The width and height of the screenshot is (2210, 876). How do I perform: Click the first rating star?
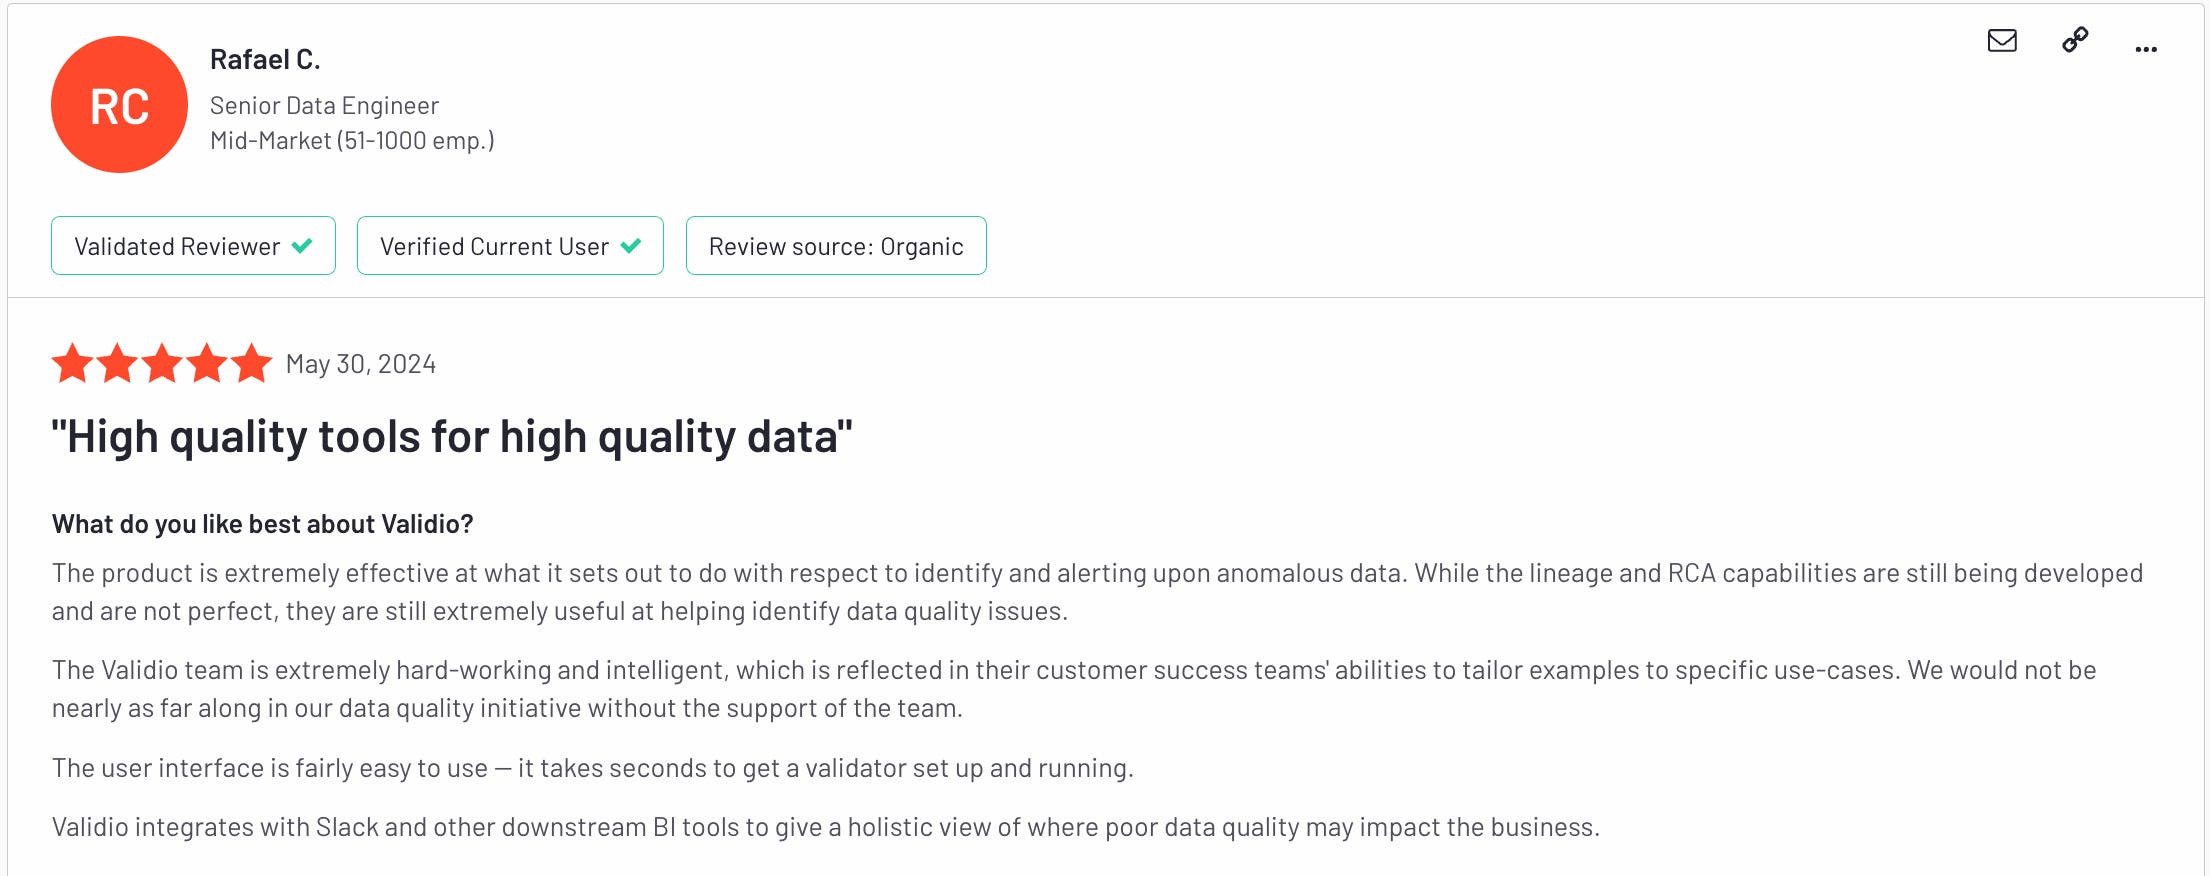(x=72, y=364)
